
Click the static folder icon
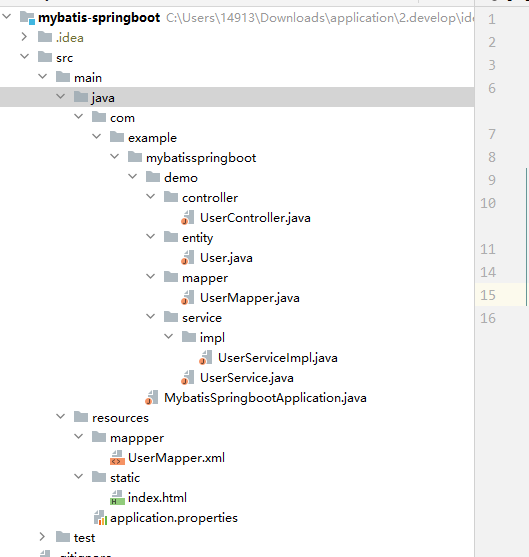(x=99, y=477)
